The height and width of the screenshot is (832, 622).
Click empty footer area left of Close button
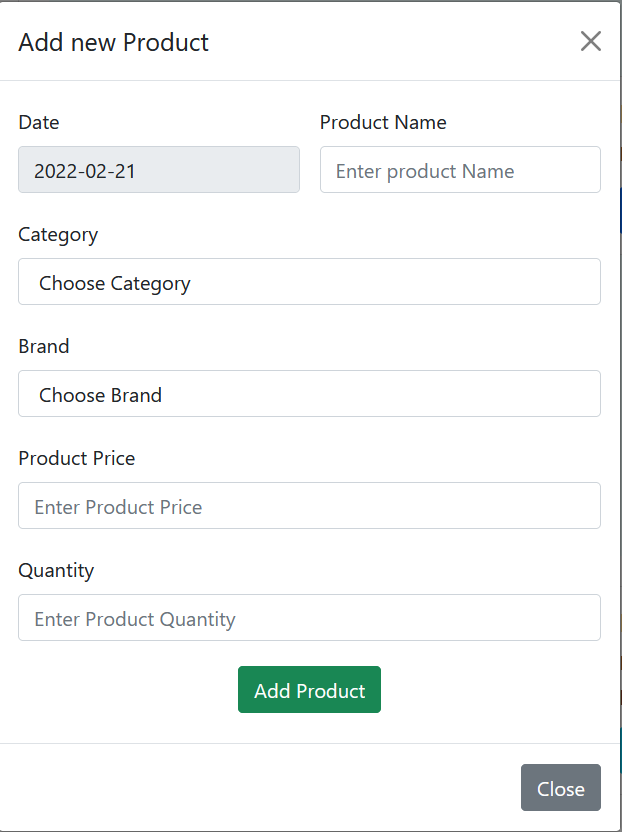[260, 788]
